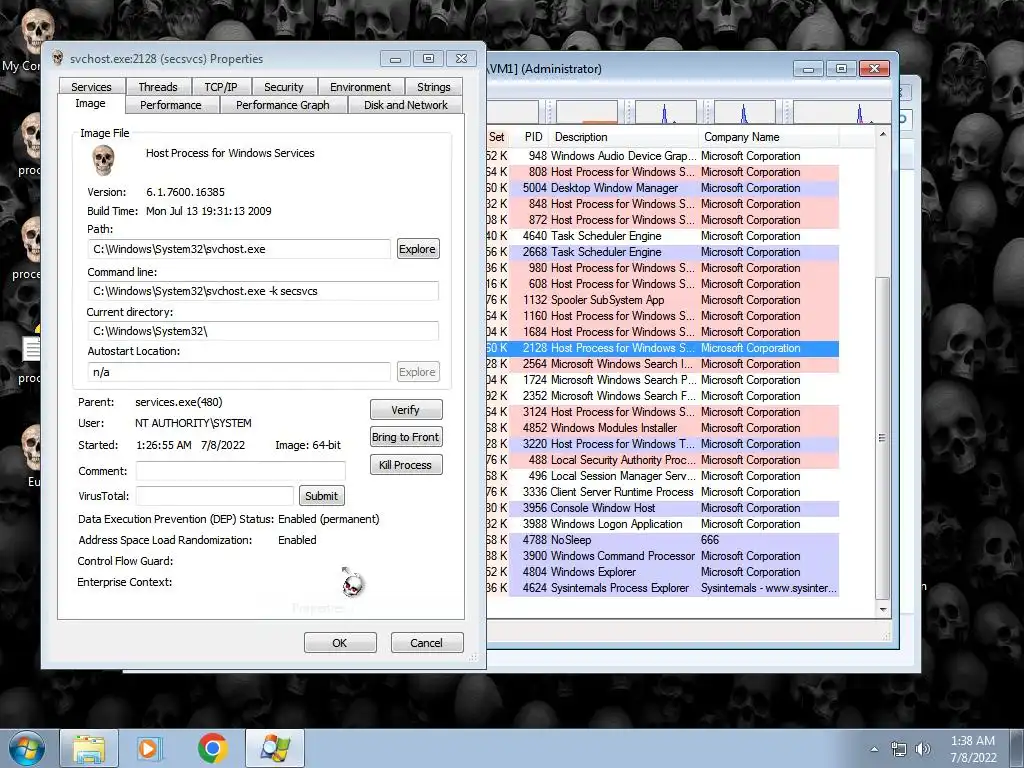The width and height of the screenshot is (1024, 768).
Task: Click process list scroll up arrow
Action: [x=882, y=135]
